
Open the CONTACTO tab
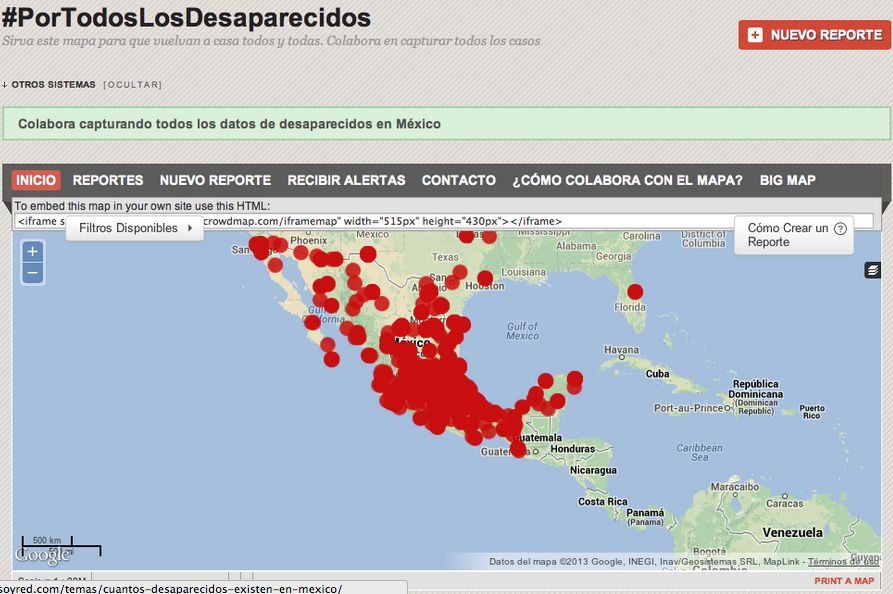458,180
